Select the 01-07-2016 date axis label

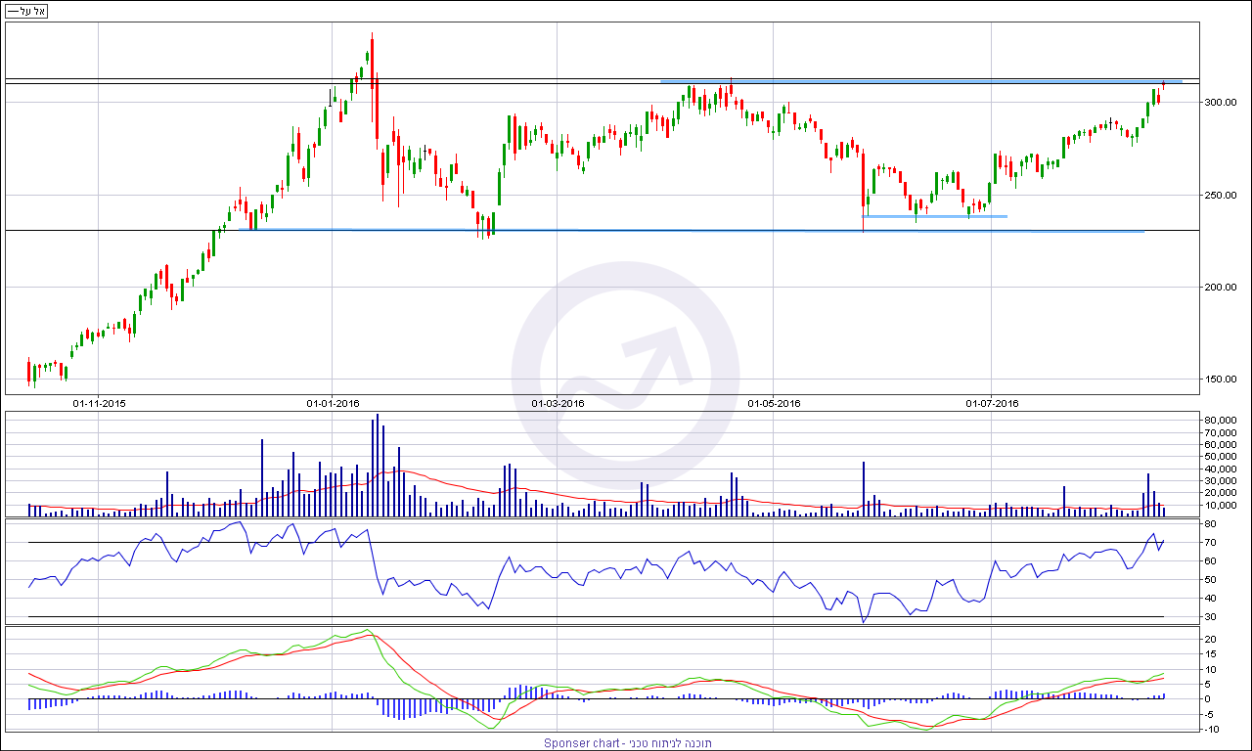[991, 403]
